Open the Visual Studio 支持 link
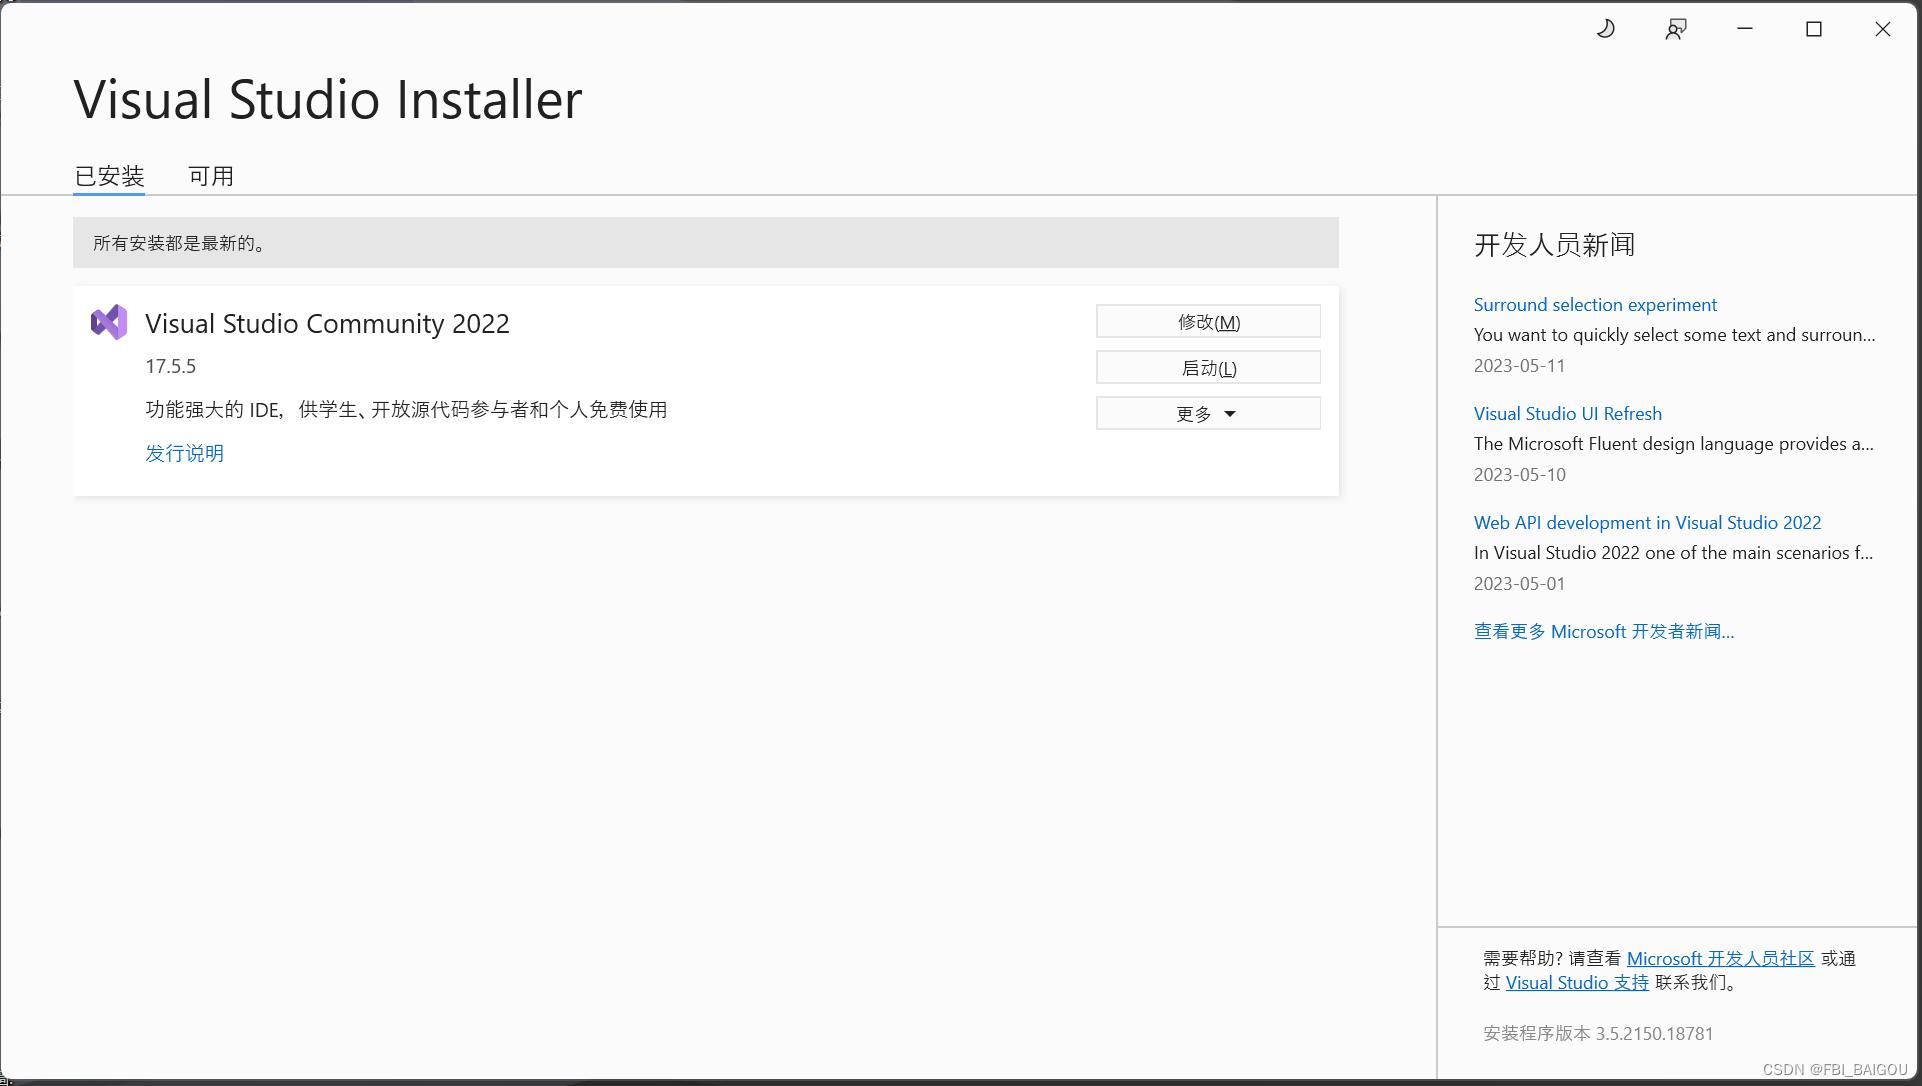This screenshot has width=1922, height=1086. [1576, 982]
